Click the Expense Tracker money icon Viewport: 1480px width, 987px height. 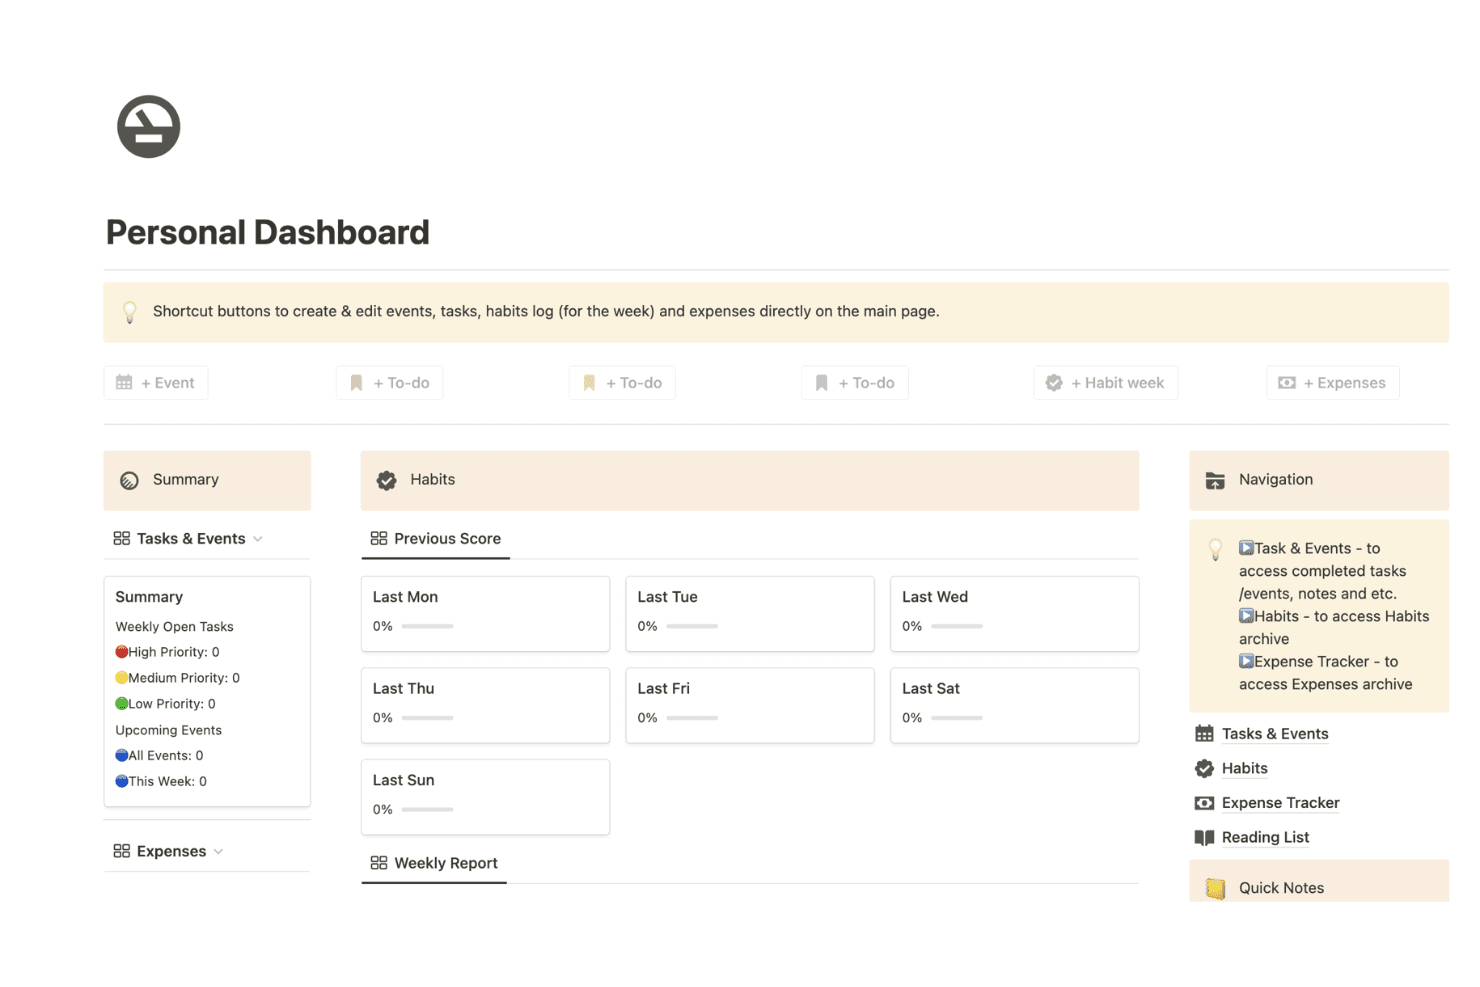(x=1204, y=803)
